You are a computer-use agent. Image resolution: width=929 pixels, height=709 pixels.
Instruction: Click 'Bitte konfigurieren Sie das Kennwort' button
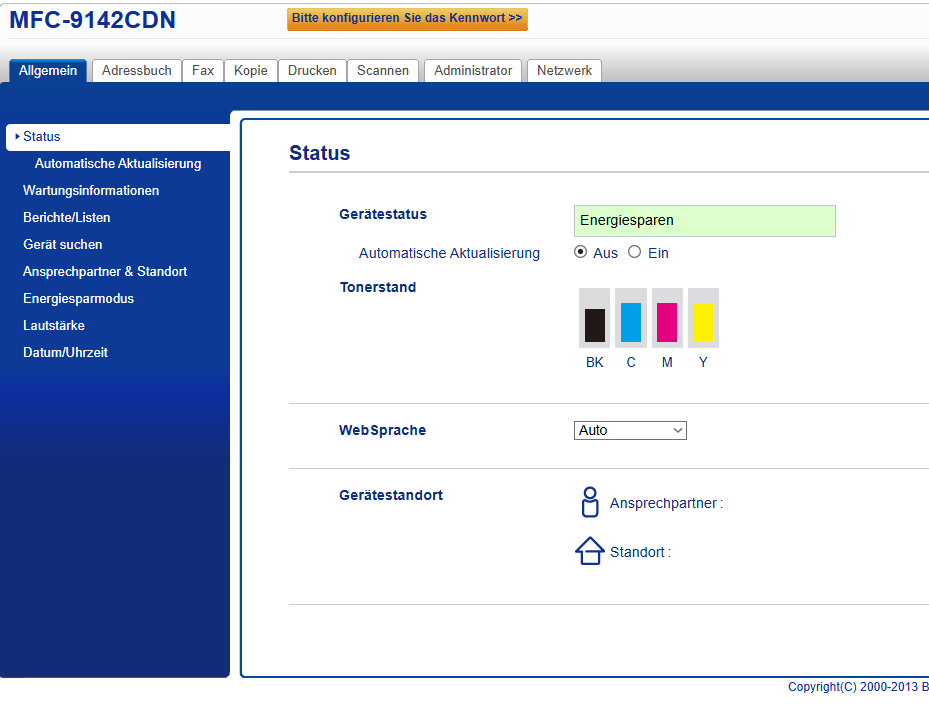point(407,18)
